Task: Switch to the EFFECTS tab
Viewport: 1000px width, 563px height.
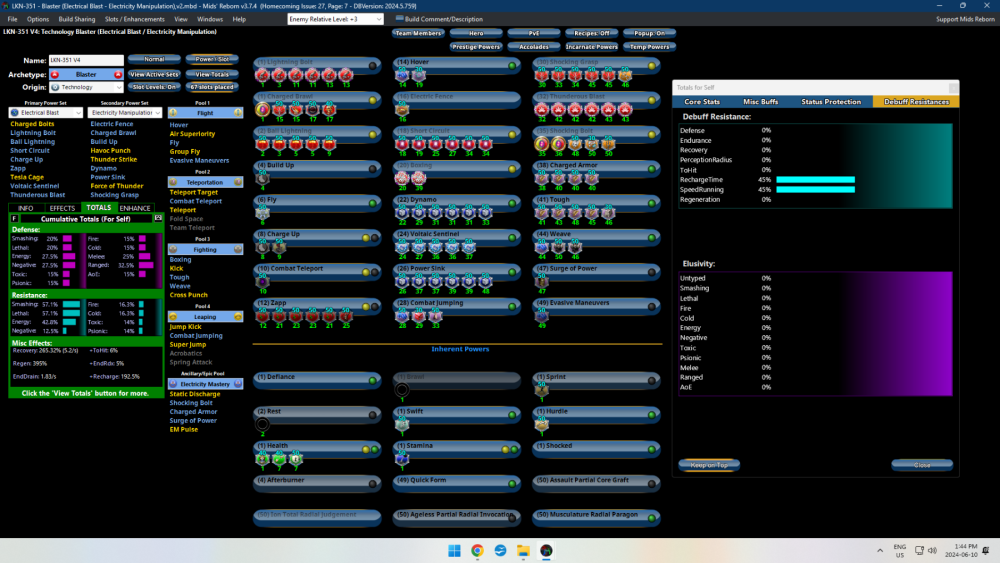Action: click(62, 208)
